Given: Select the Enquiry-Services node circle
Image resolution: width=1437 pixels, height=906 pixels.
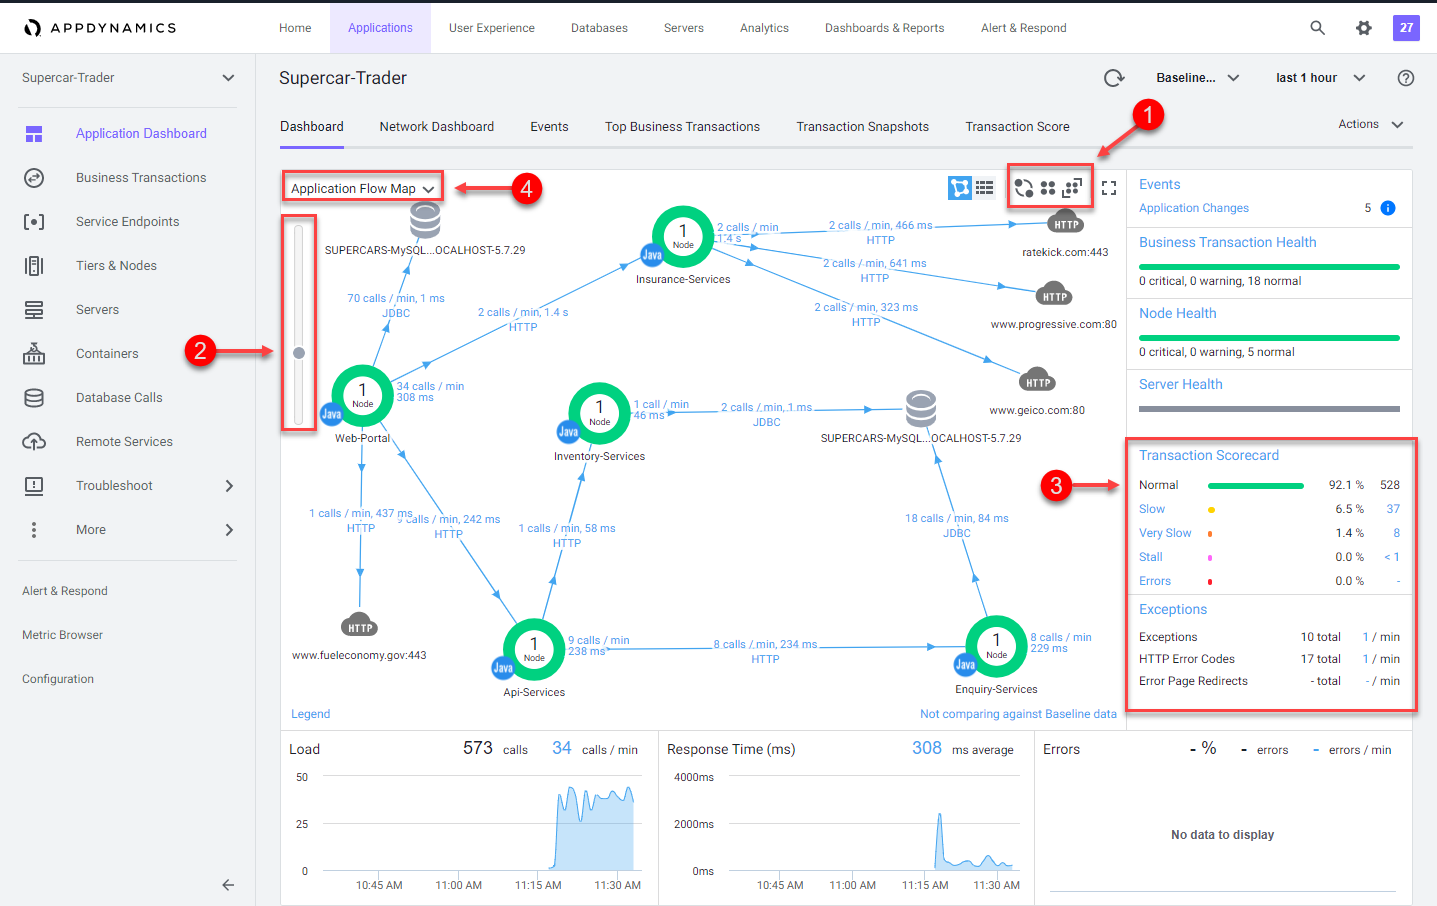Looking at the screenshot, I should point(996,647).
